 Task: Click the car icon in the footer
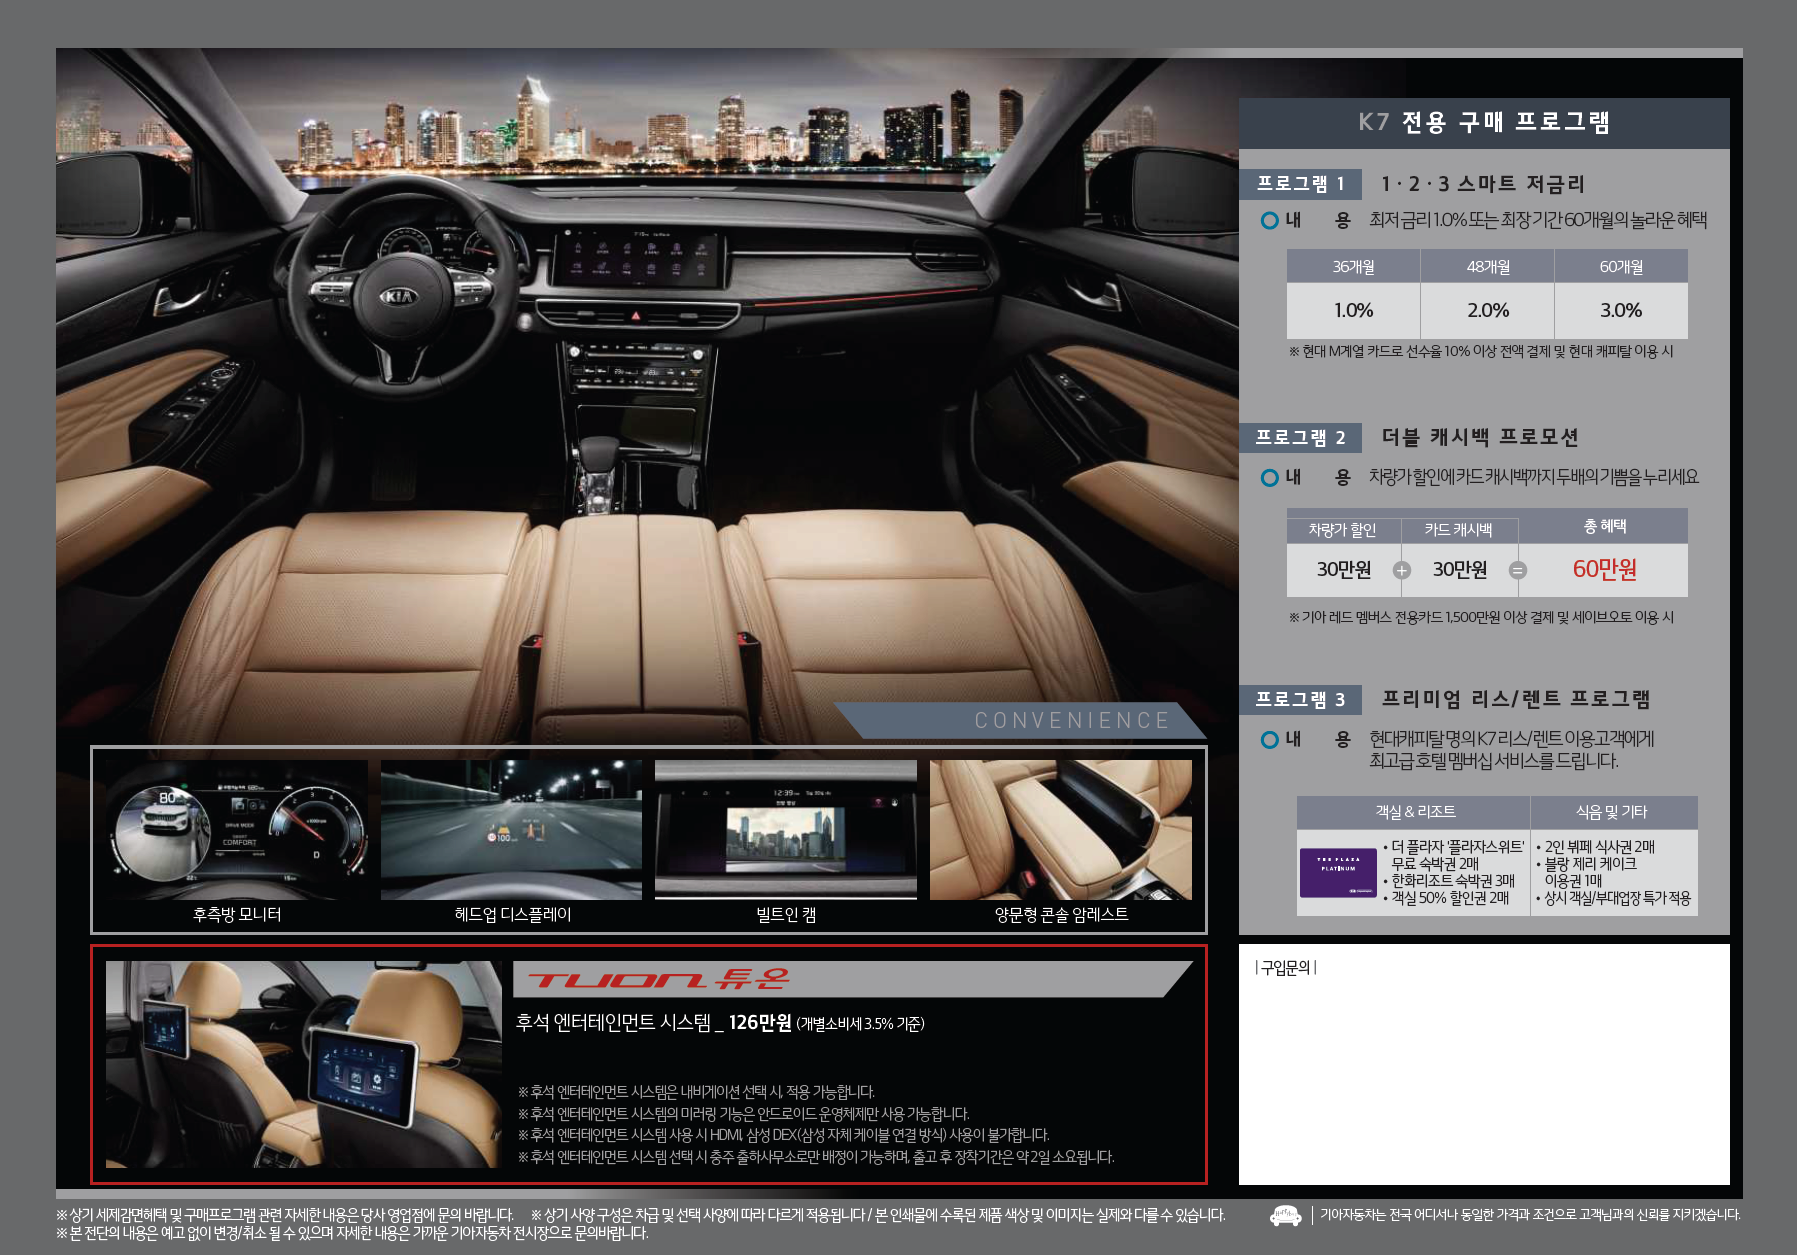1286,1215
